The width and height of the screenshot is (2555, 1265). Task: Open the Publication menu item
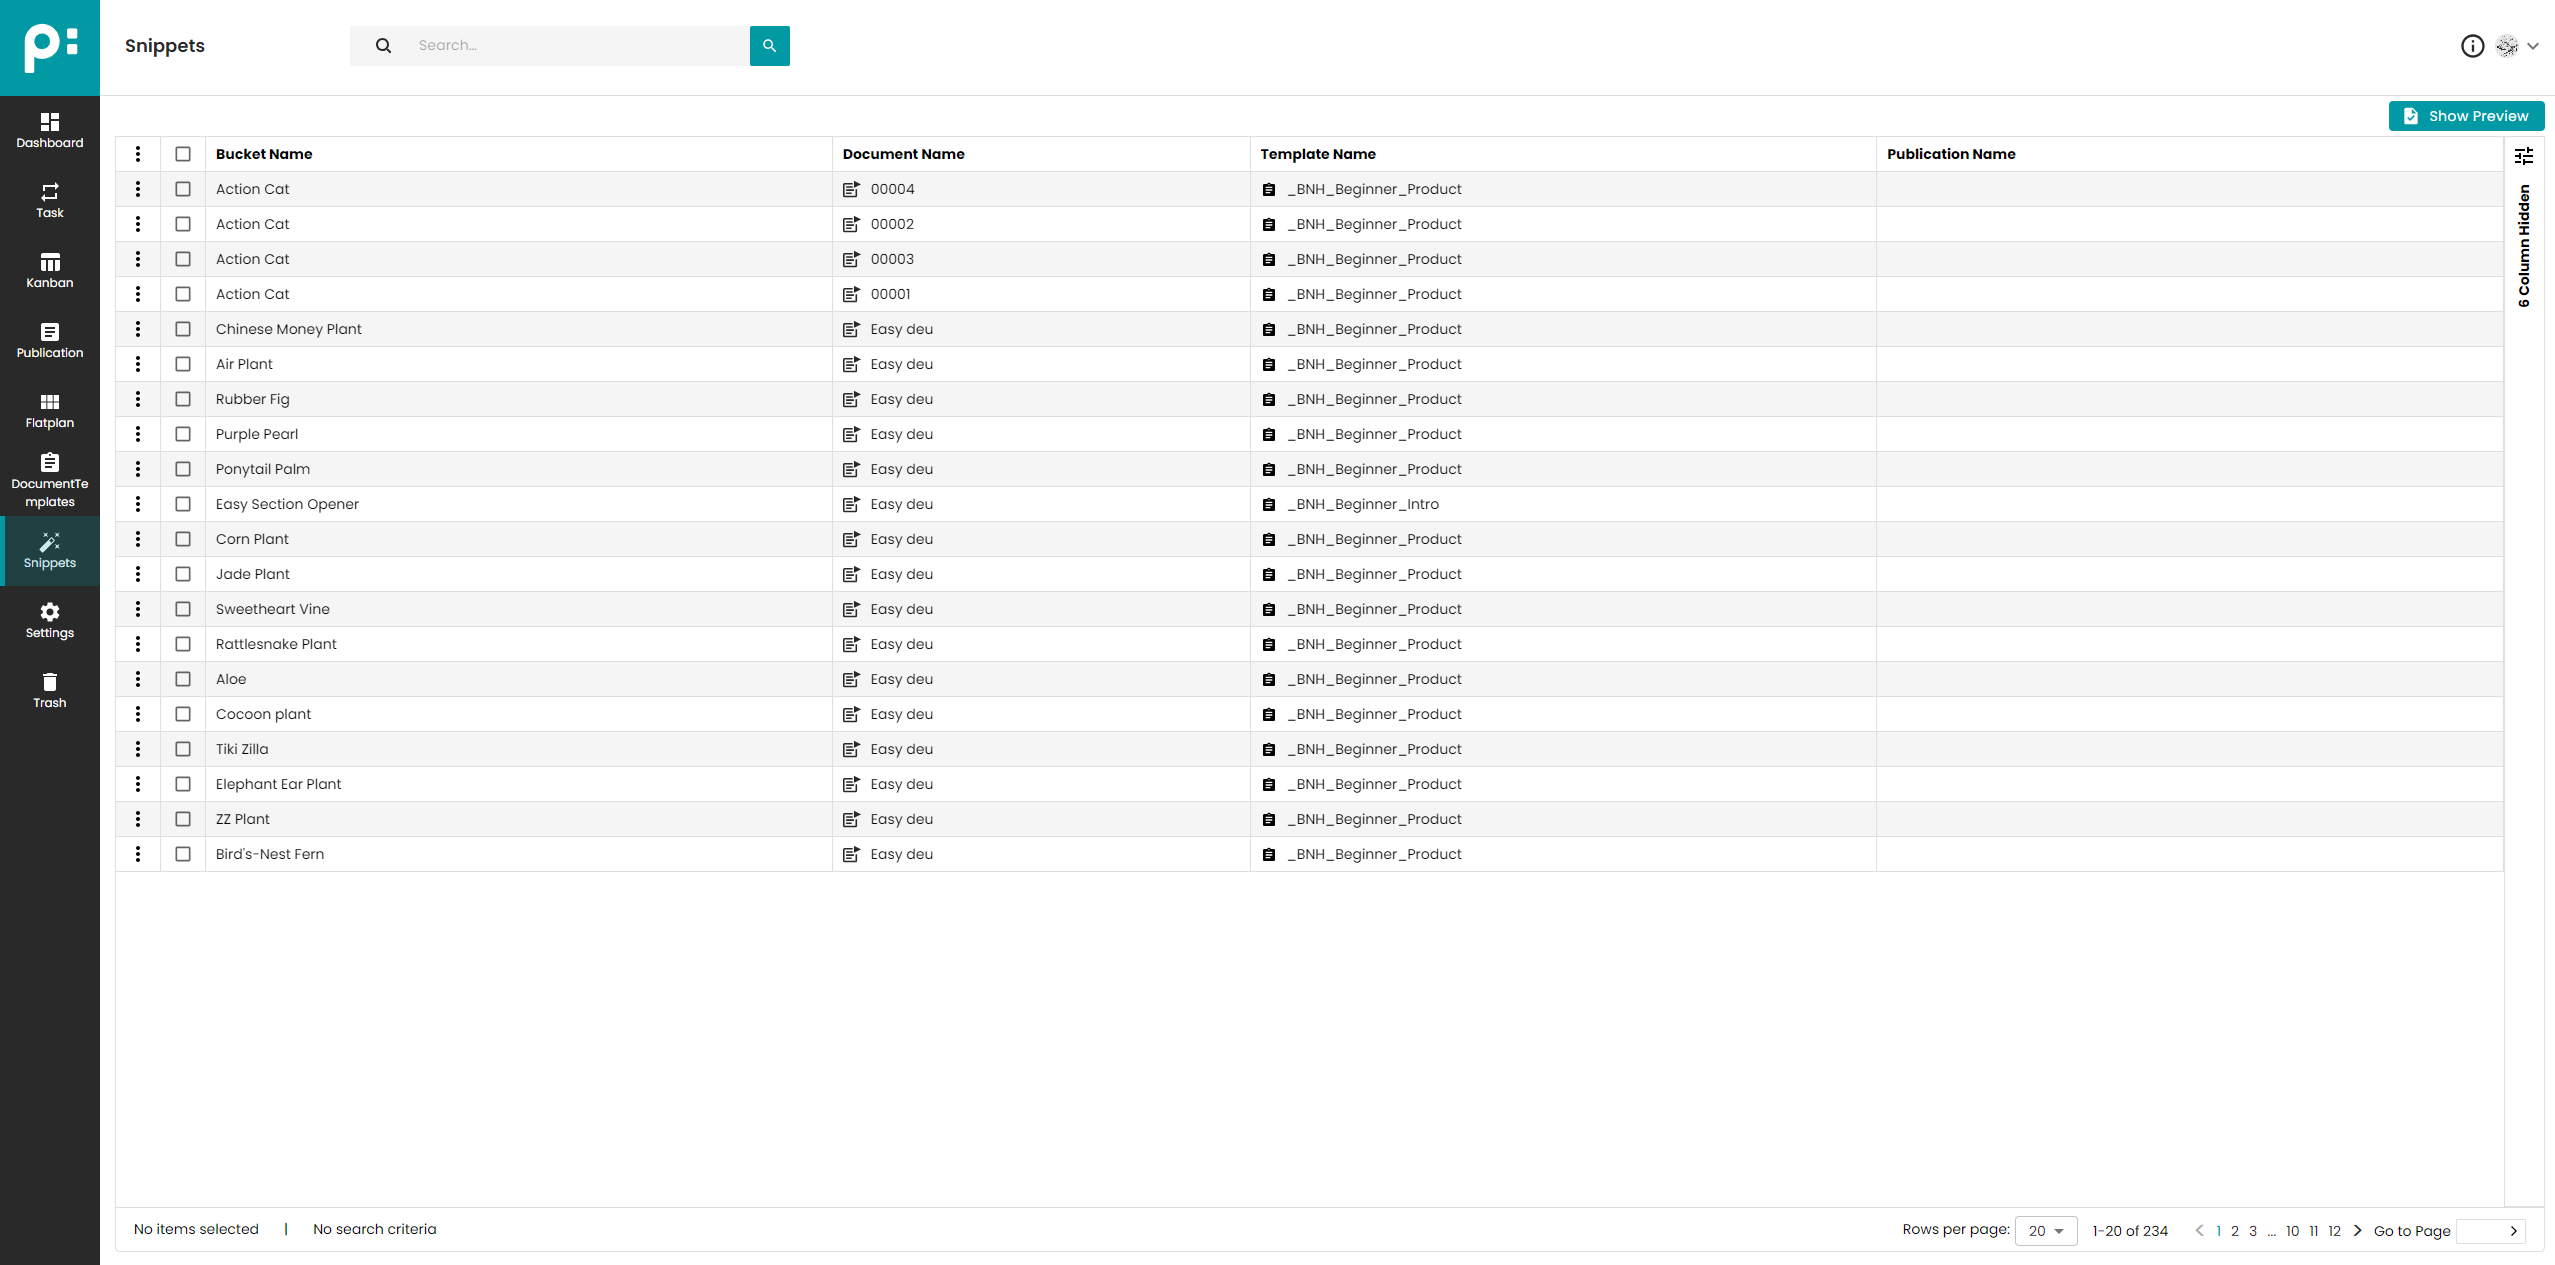pos(49,340)
